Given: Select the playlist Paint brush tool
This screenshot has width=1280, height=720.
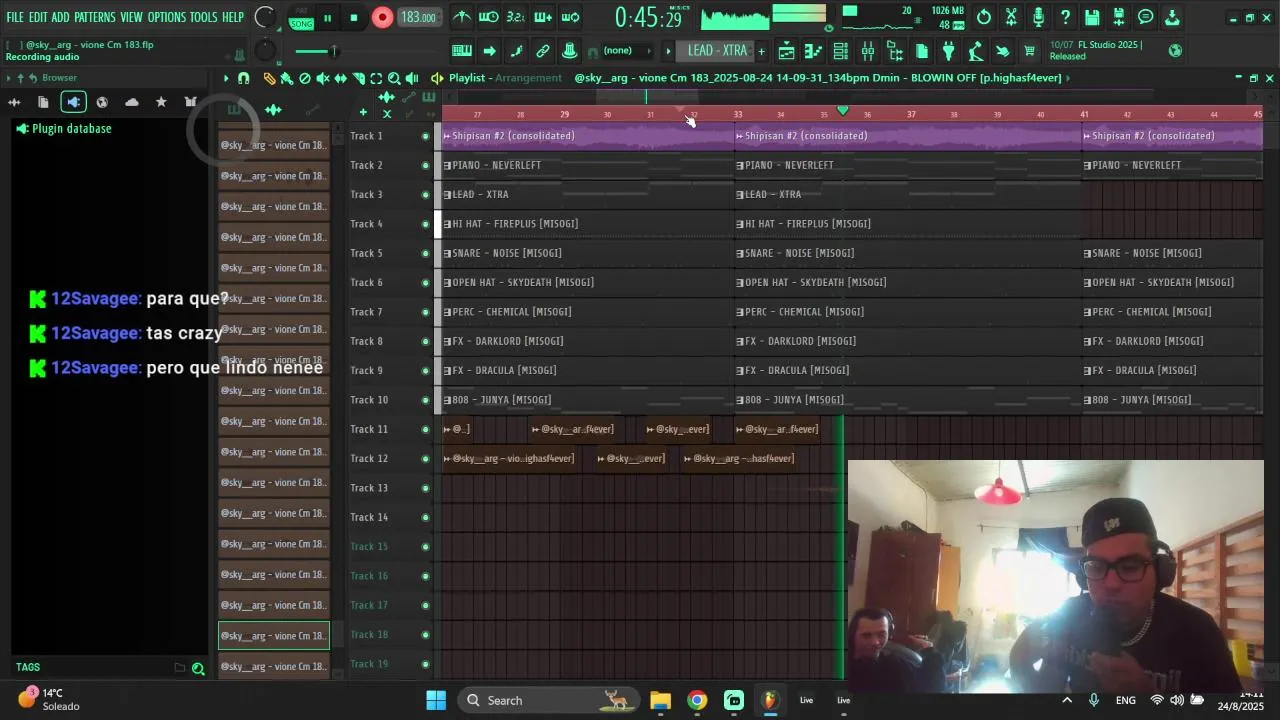Looking at the screenshot, I should pos(287,78).
